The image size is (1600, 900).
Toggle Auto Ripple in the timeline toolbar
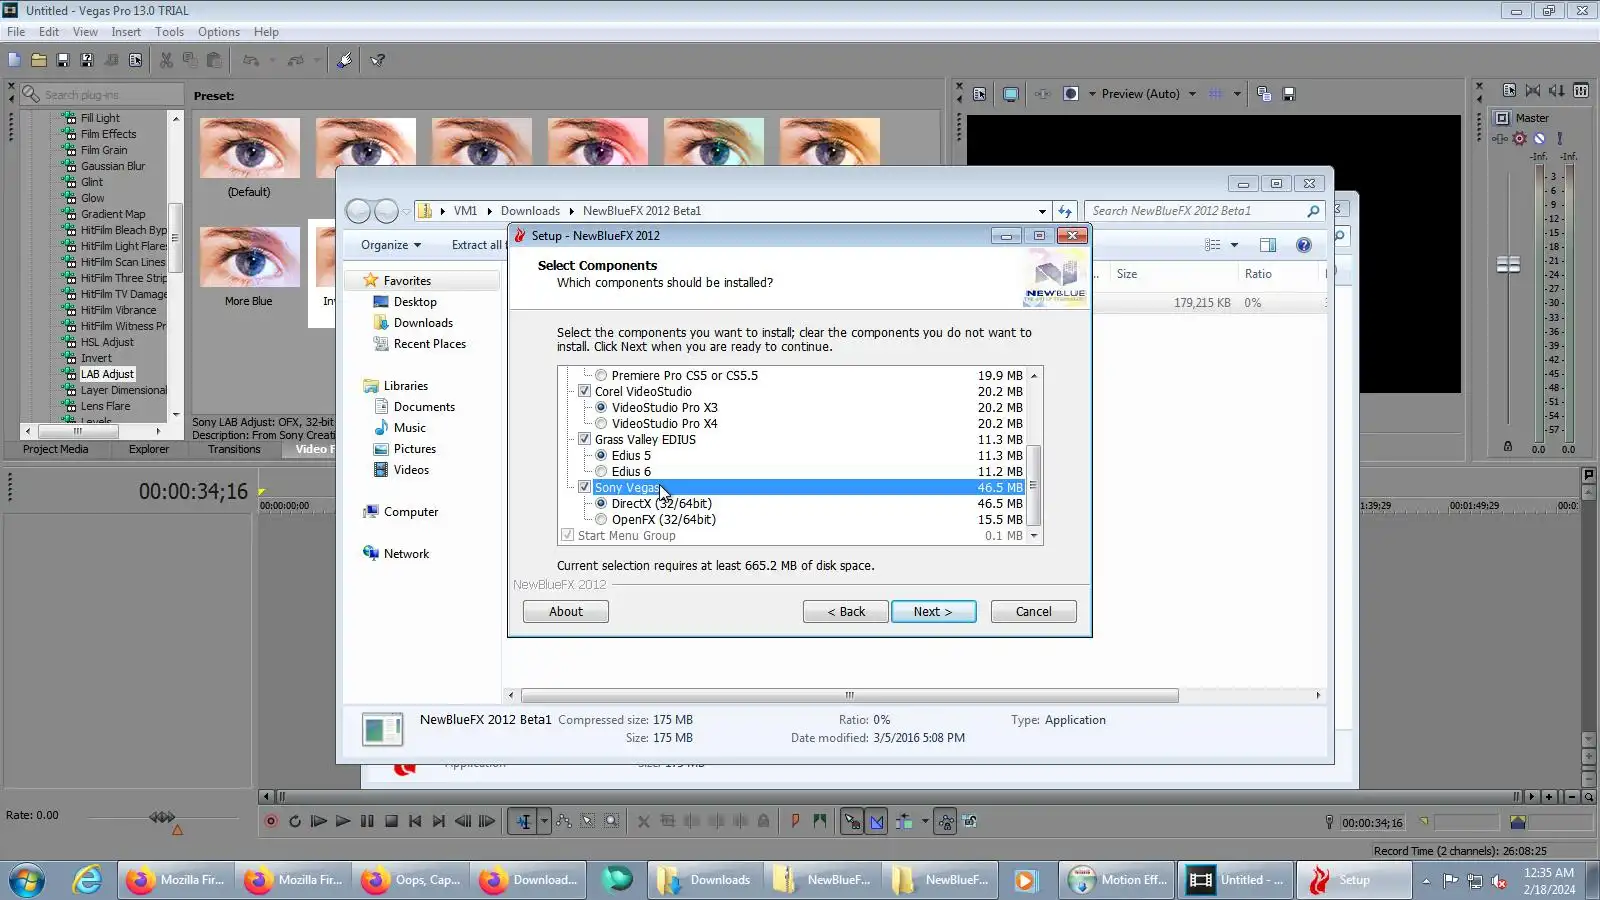904,821
